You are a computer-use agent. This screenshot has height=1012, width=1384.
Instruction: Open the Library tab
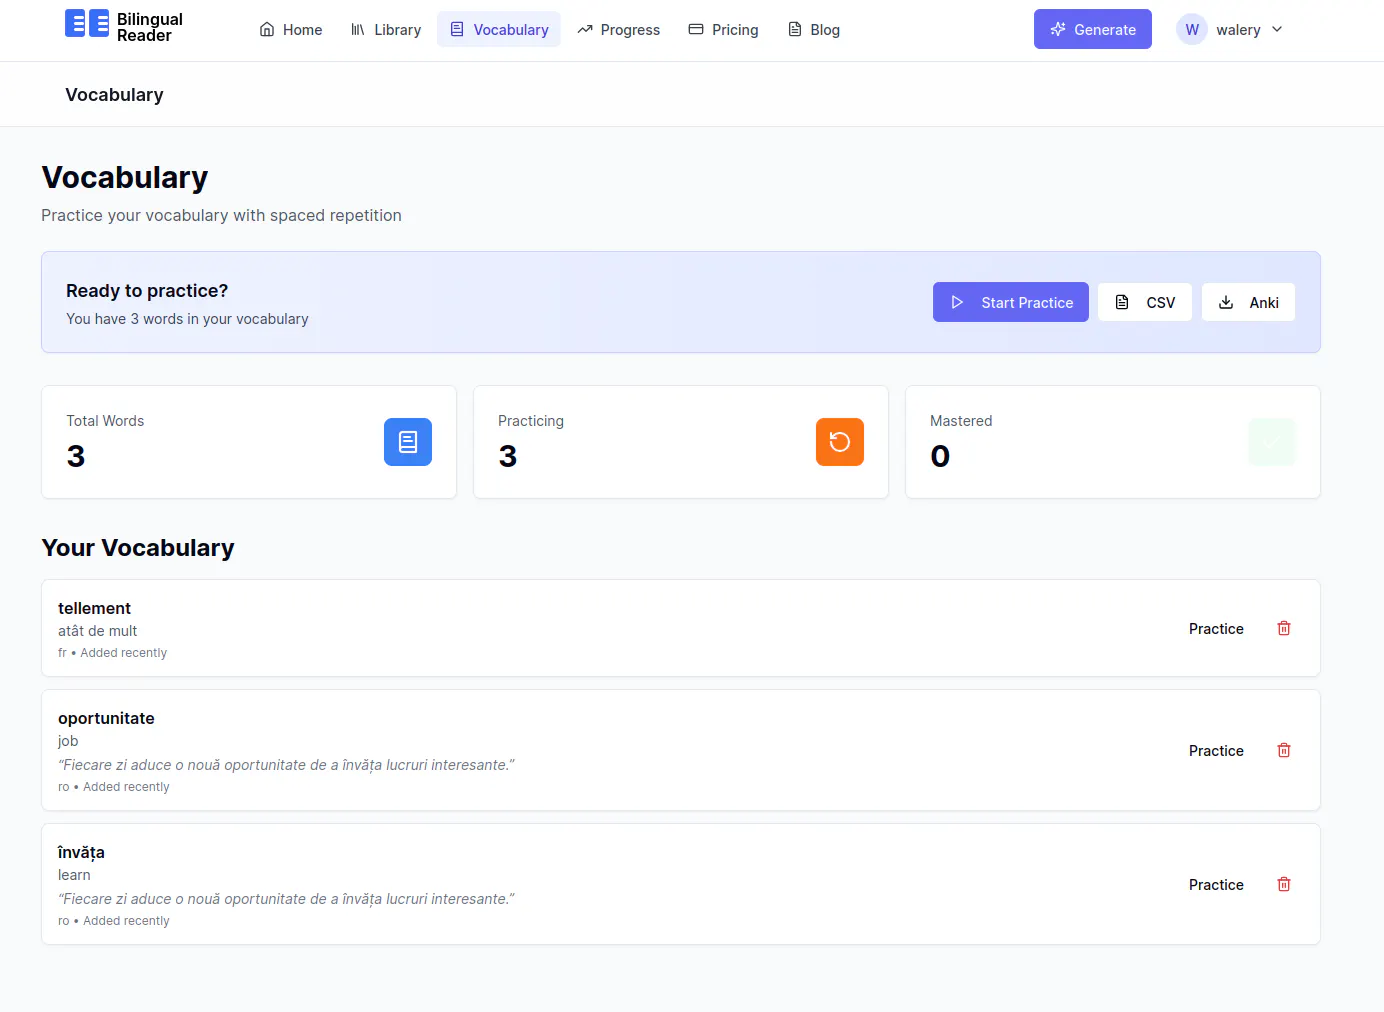tap(386, 30)
